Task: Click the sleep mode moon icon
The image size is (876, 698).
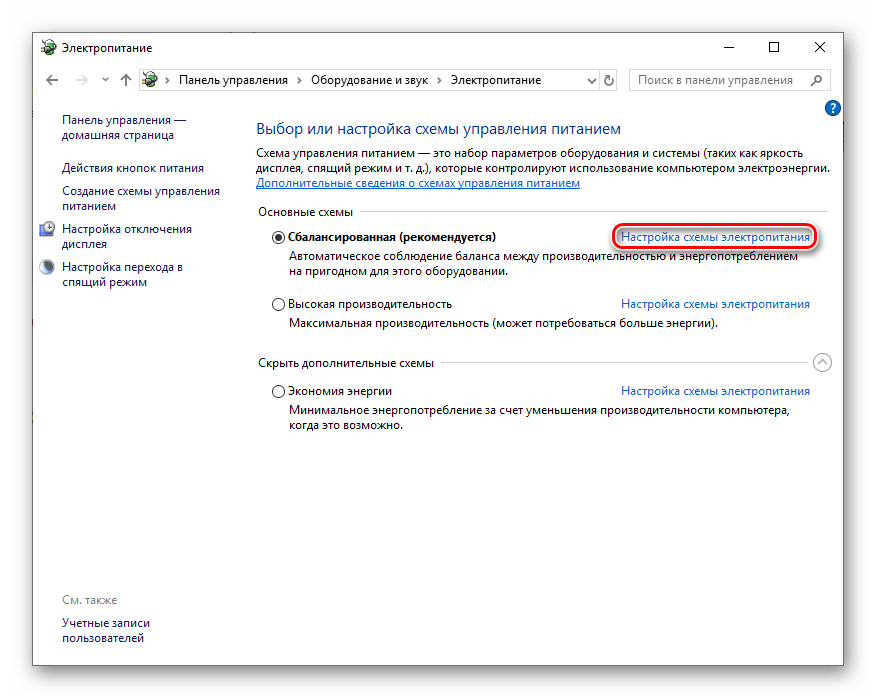Action: pos(47,268)
